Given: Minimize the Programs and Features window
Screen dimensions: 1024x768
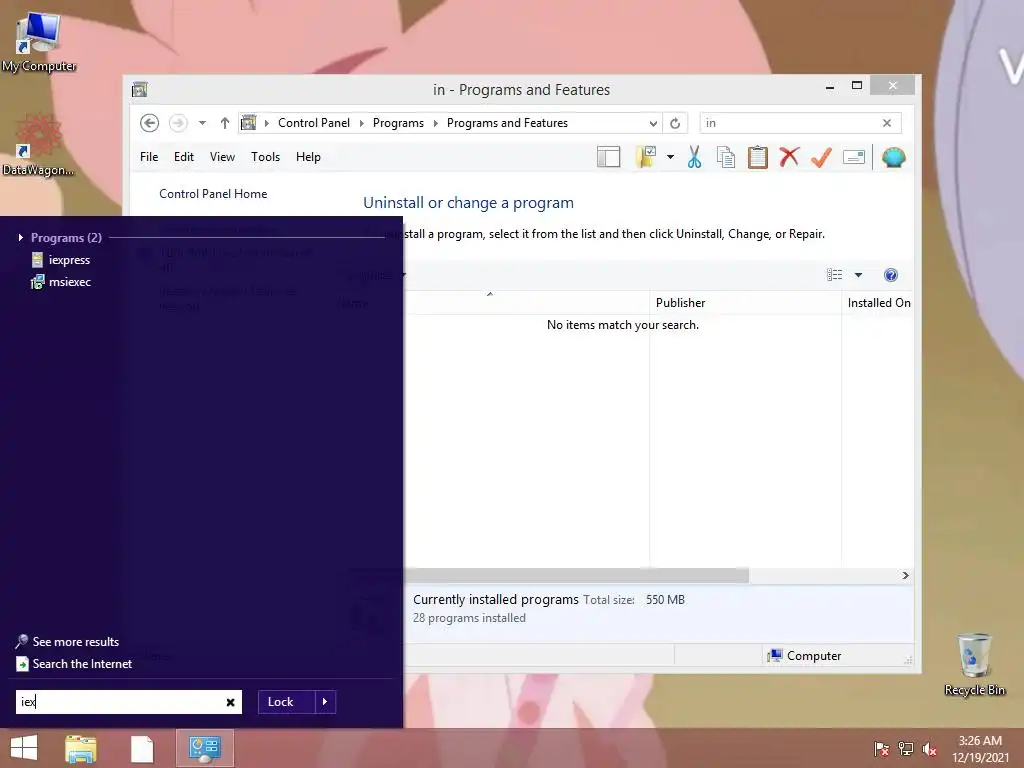Looking at the screenshot, I should (830, 86).
